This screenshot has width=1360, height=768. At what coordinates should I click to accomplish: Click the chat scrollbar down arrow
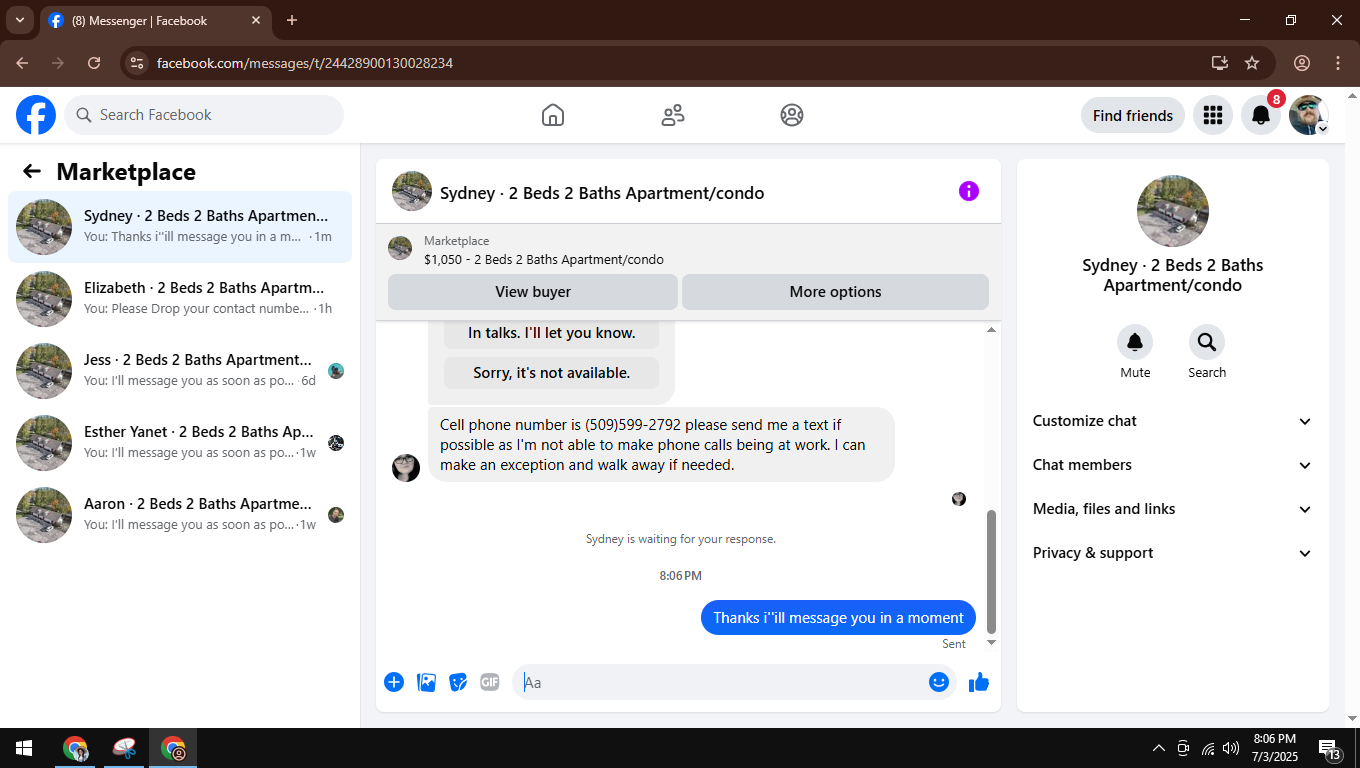[x=992, y=642]
